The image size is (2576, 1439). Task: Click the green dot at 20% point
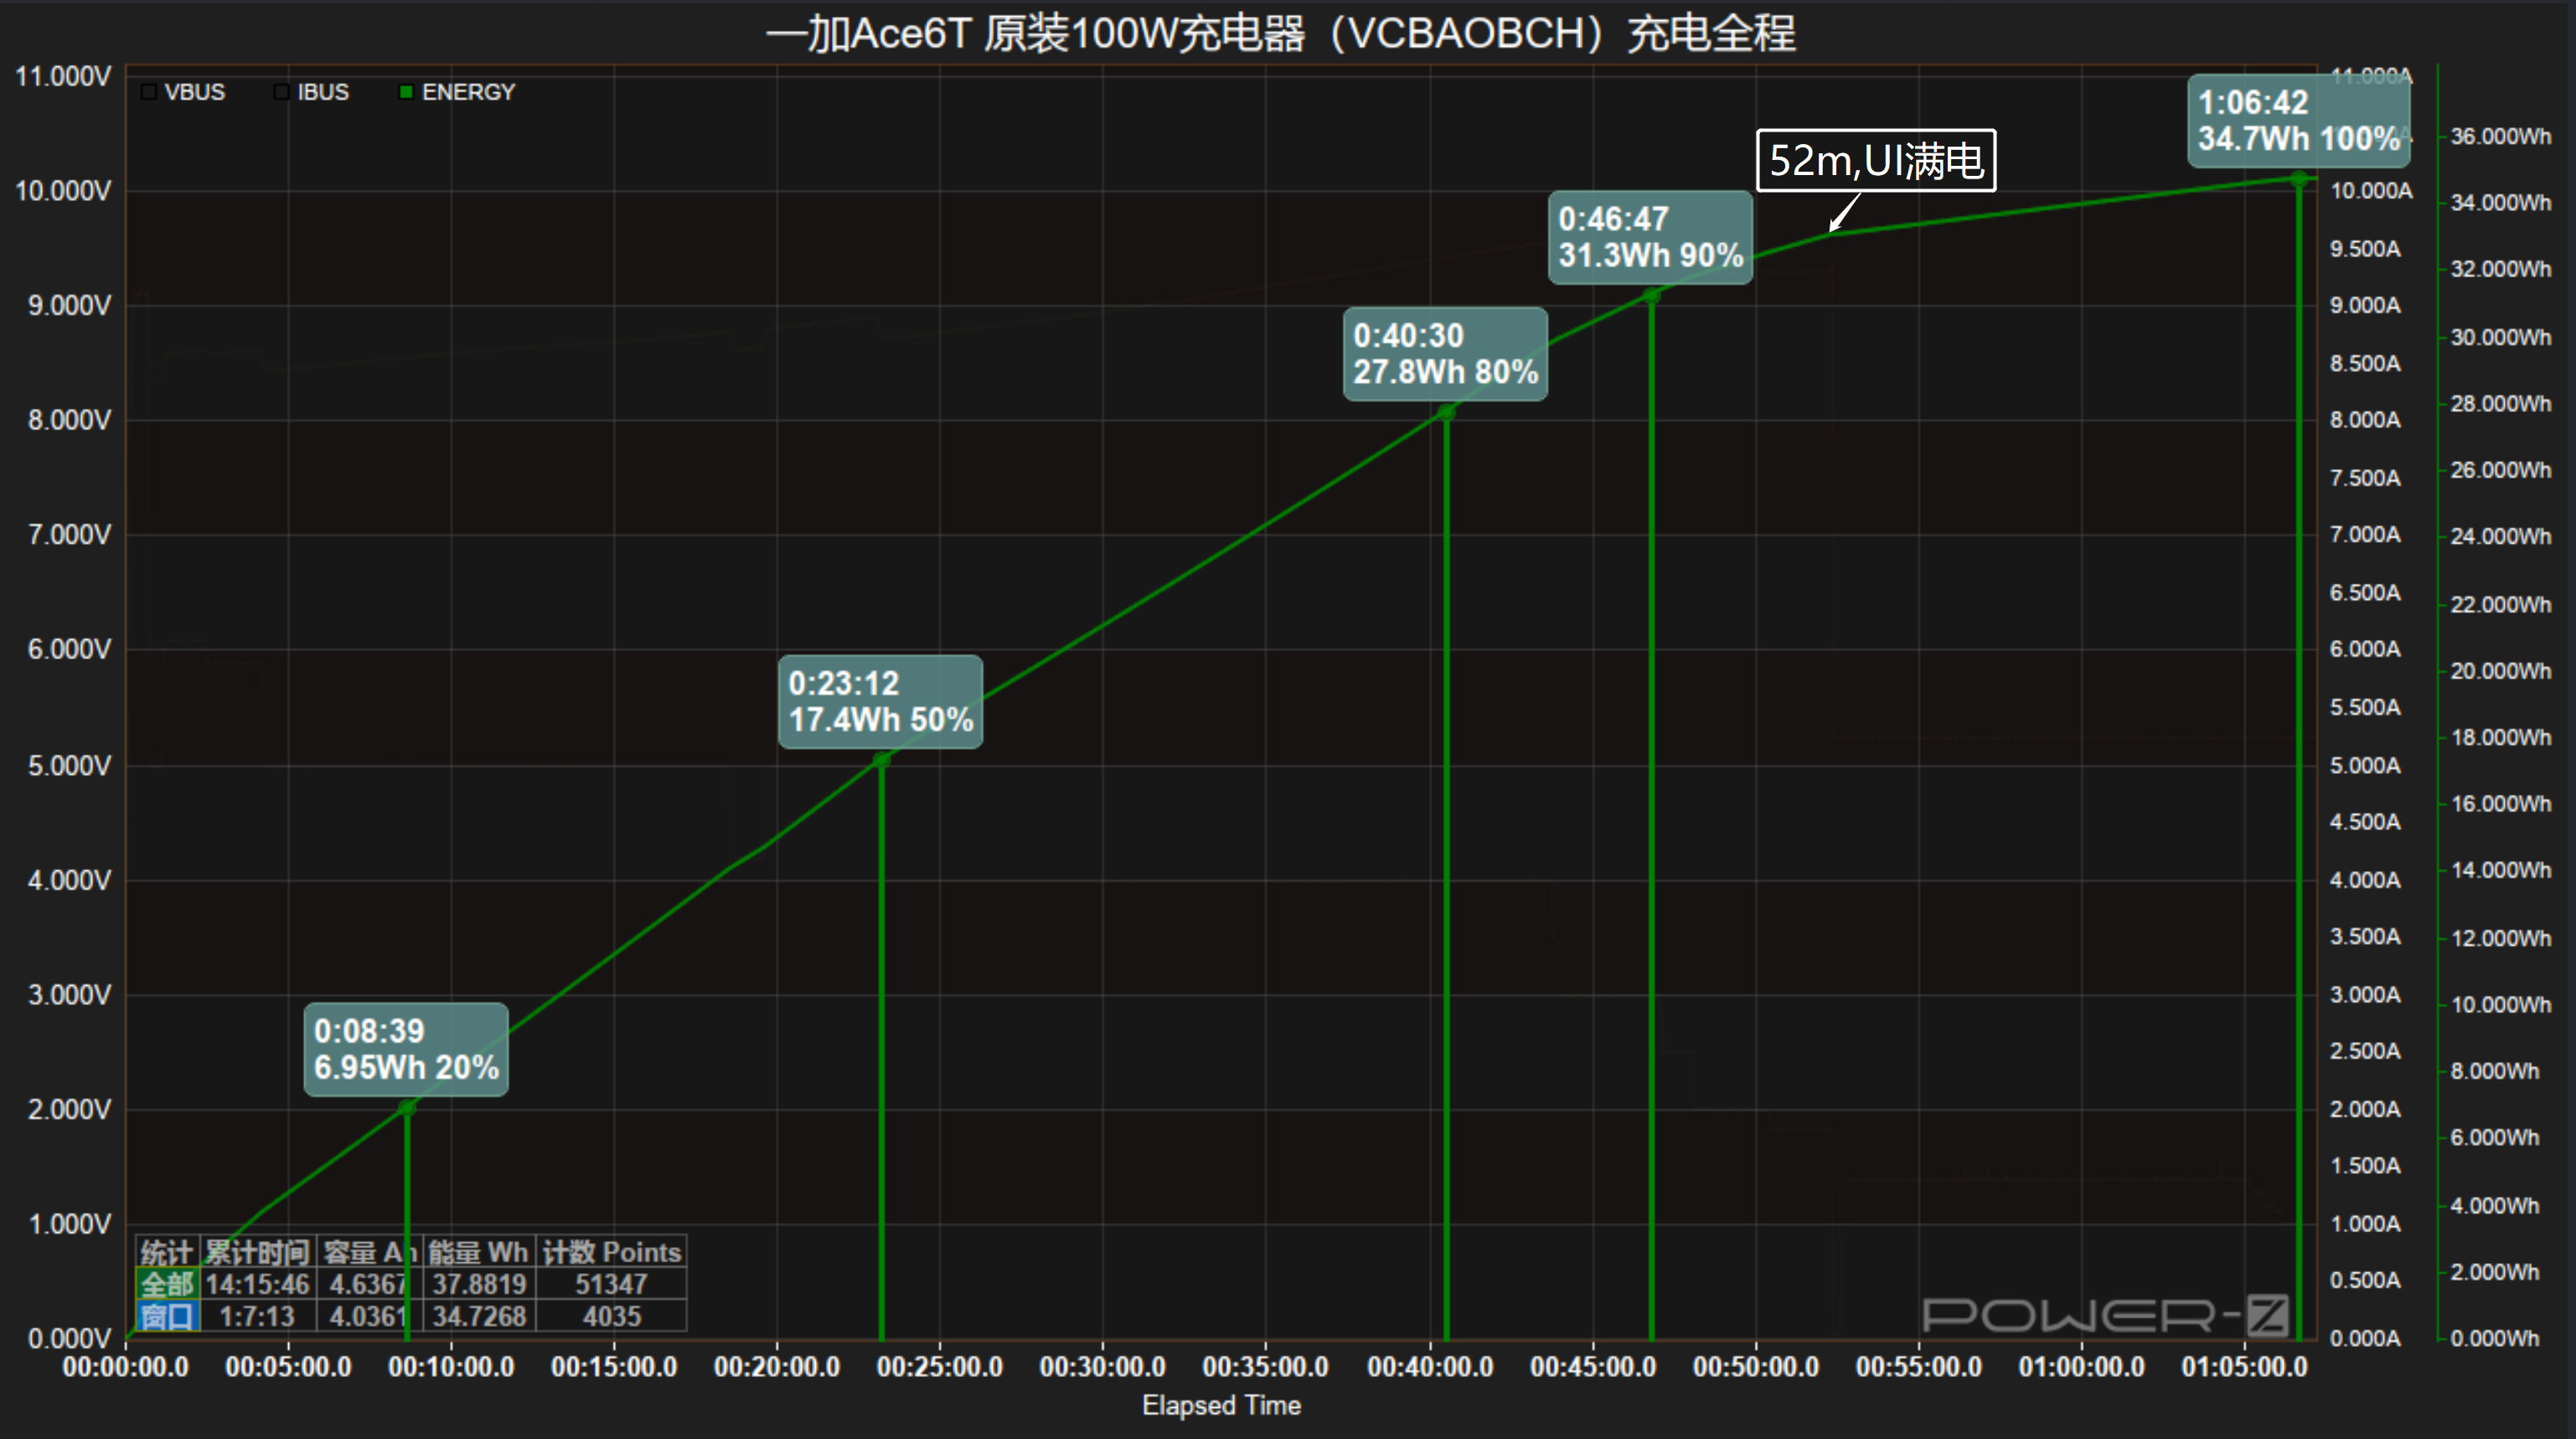point(407,1107)
